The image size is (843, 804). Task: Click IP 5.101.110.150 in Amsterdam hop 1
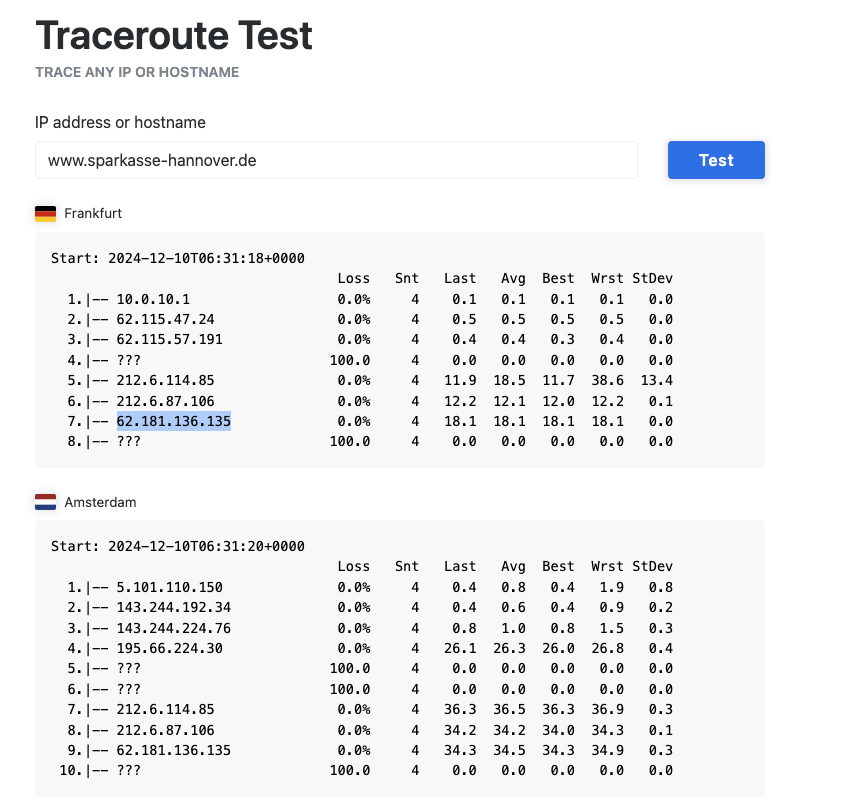point(169,587)
